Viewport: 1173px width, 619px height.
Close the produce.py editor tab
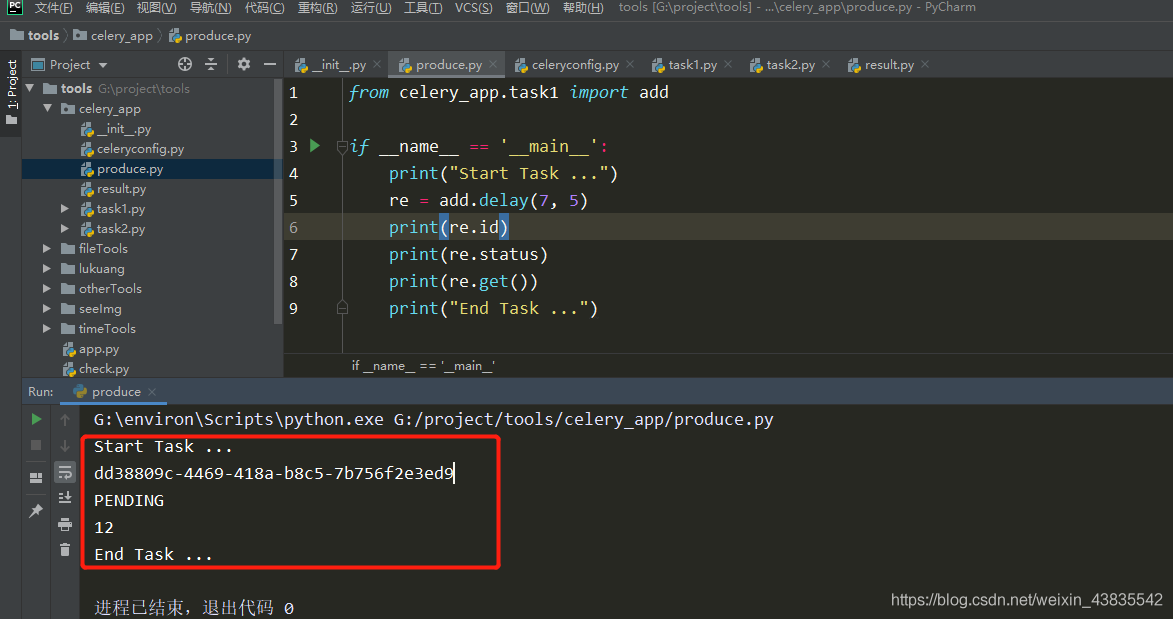(x=493, y=64)
